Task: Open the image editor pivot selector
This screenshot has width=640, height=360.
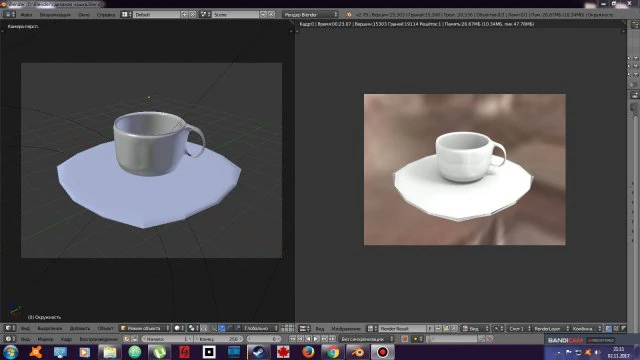Action: coord(498,328)
